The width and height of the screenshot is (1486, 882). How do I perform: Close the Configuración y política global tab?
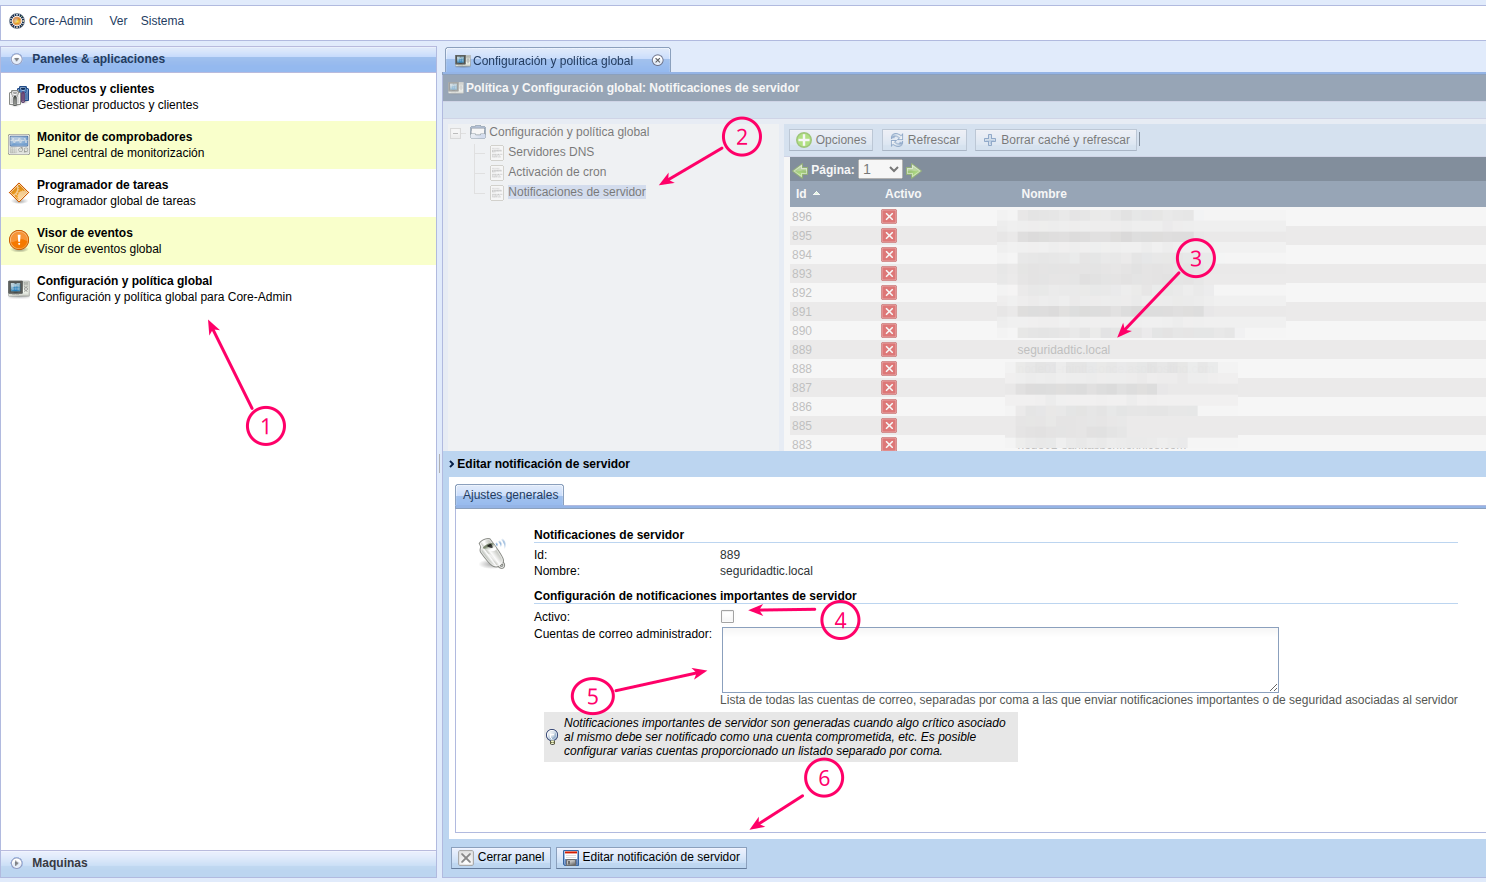pos(657,61)
